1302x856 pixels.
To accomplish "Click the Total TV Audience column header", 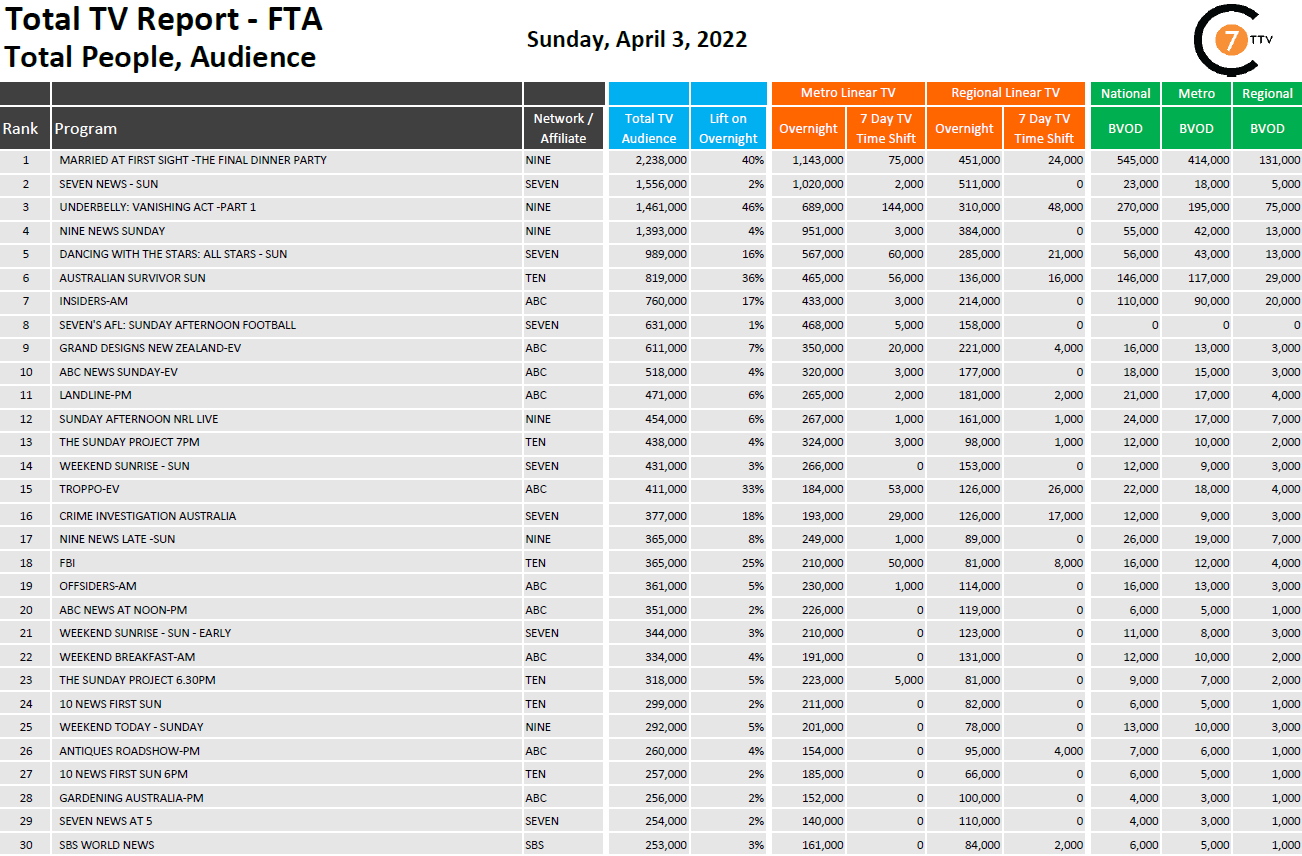I will 648,128.
